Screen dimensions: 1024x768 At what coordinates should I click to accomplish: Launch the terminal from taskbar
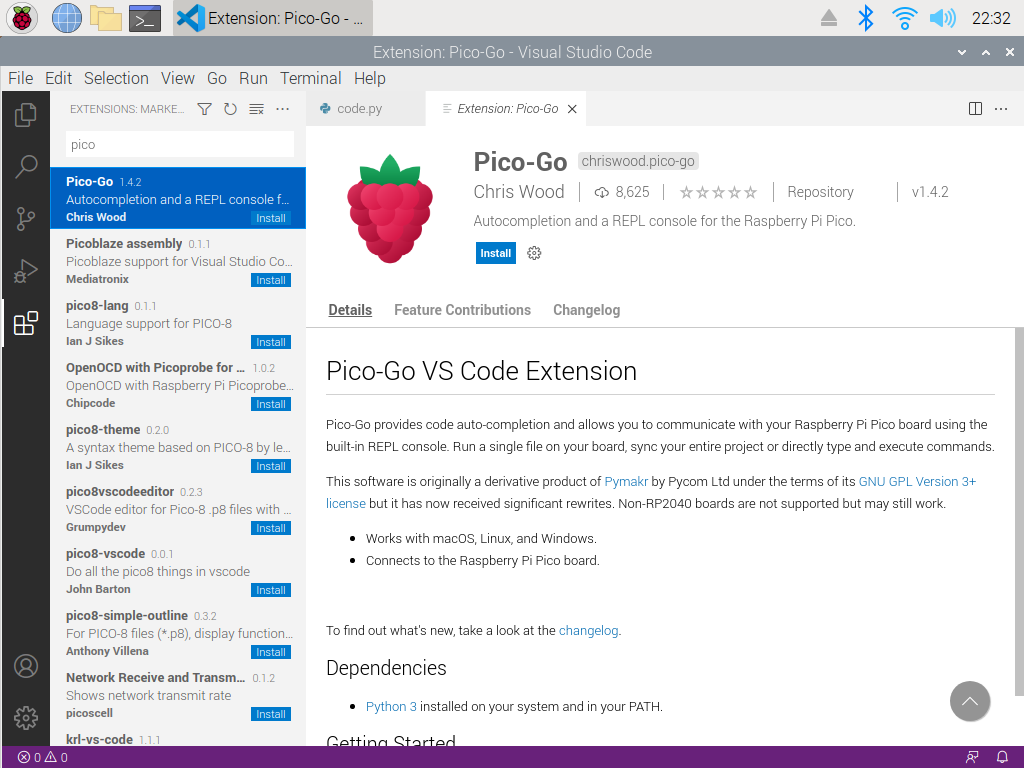[145, 18]
